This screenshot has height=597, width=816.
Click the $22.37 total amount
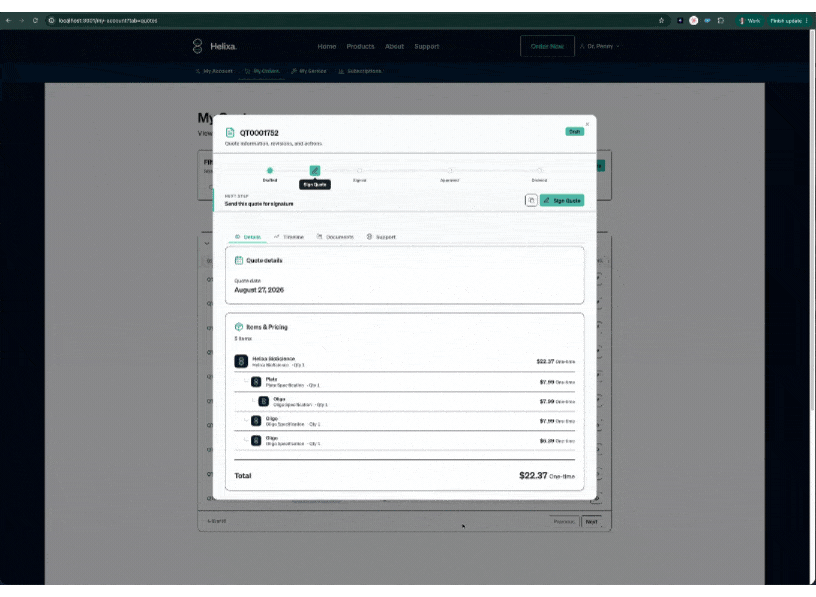533,476
